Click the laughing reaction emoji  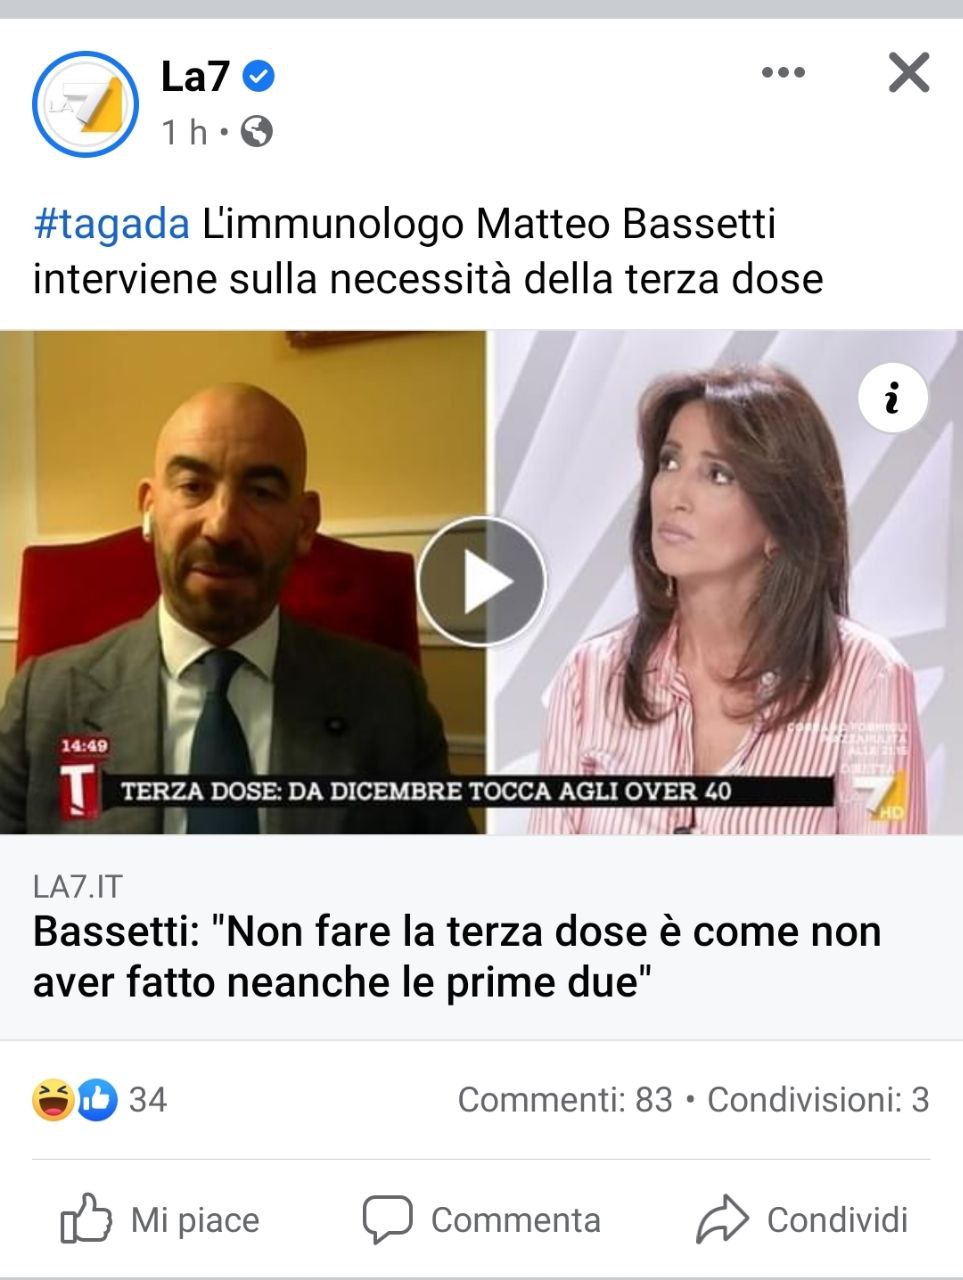(x=52, y=1100)
